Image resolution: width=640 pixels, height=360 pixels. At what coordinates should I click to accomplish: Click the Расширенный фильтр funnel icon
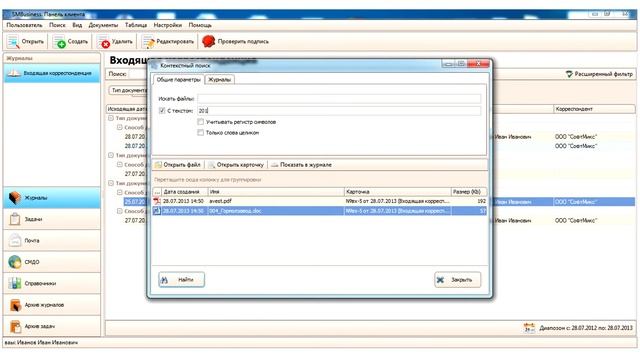coord(569,74)
